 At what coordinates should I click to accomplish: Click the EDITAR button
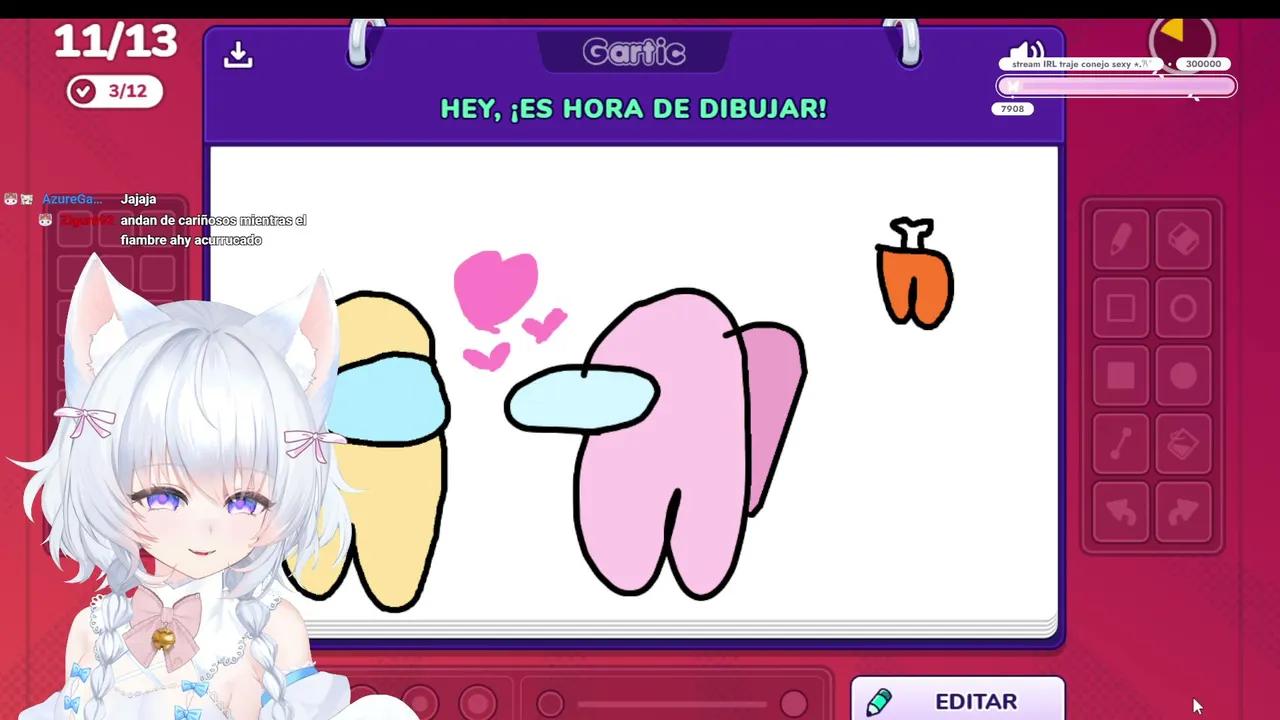957,700
